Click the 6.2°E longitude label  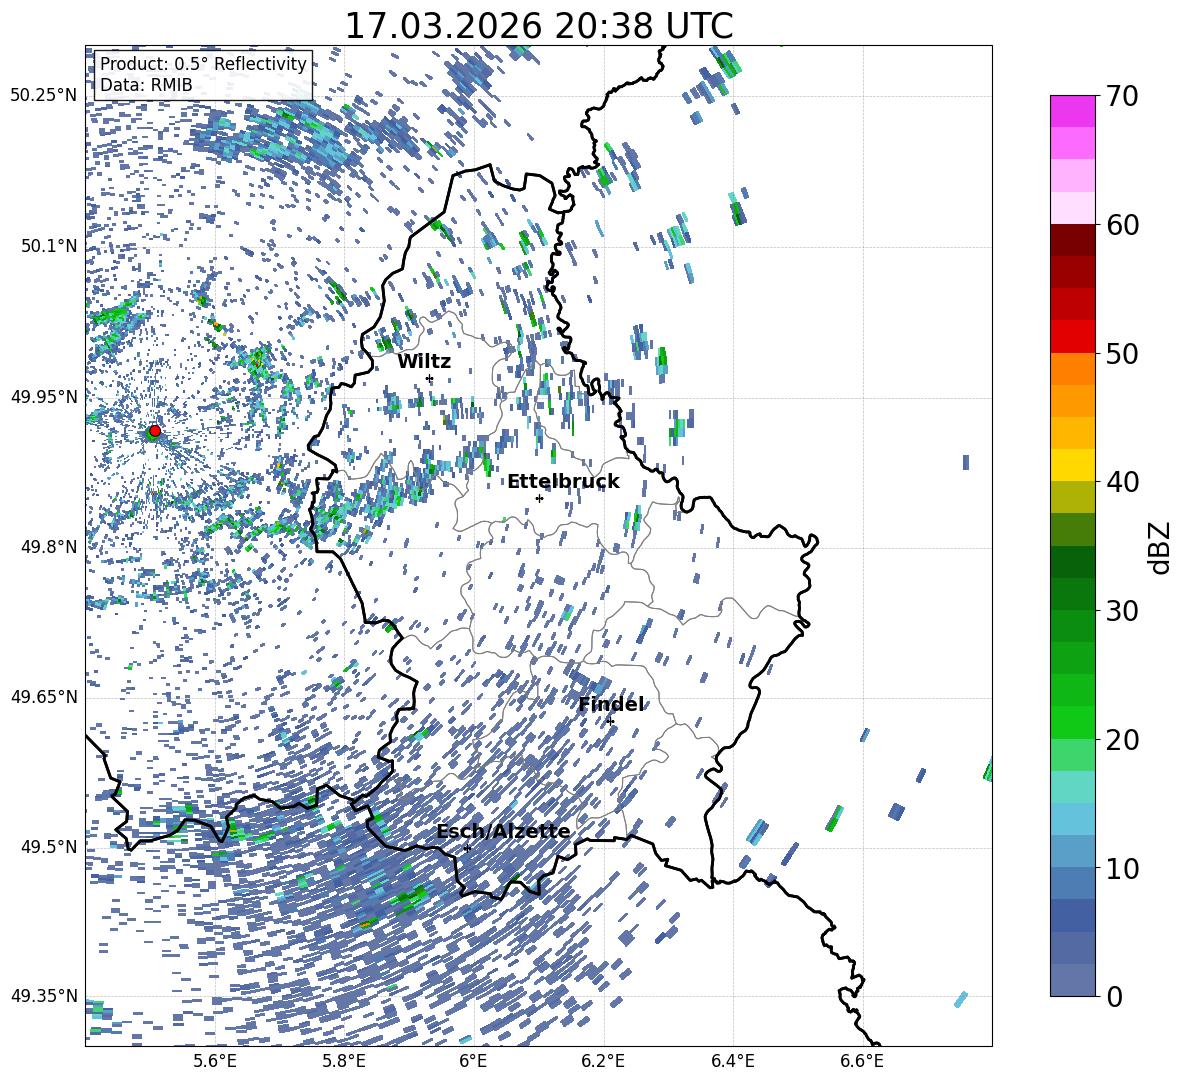(x=603, y=1062)
